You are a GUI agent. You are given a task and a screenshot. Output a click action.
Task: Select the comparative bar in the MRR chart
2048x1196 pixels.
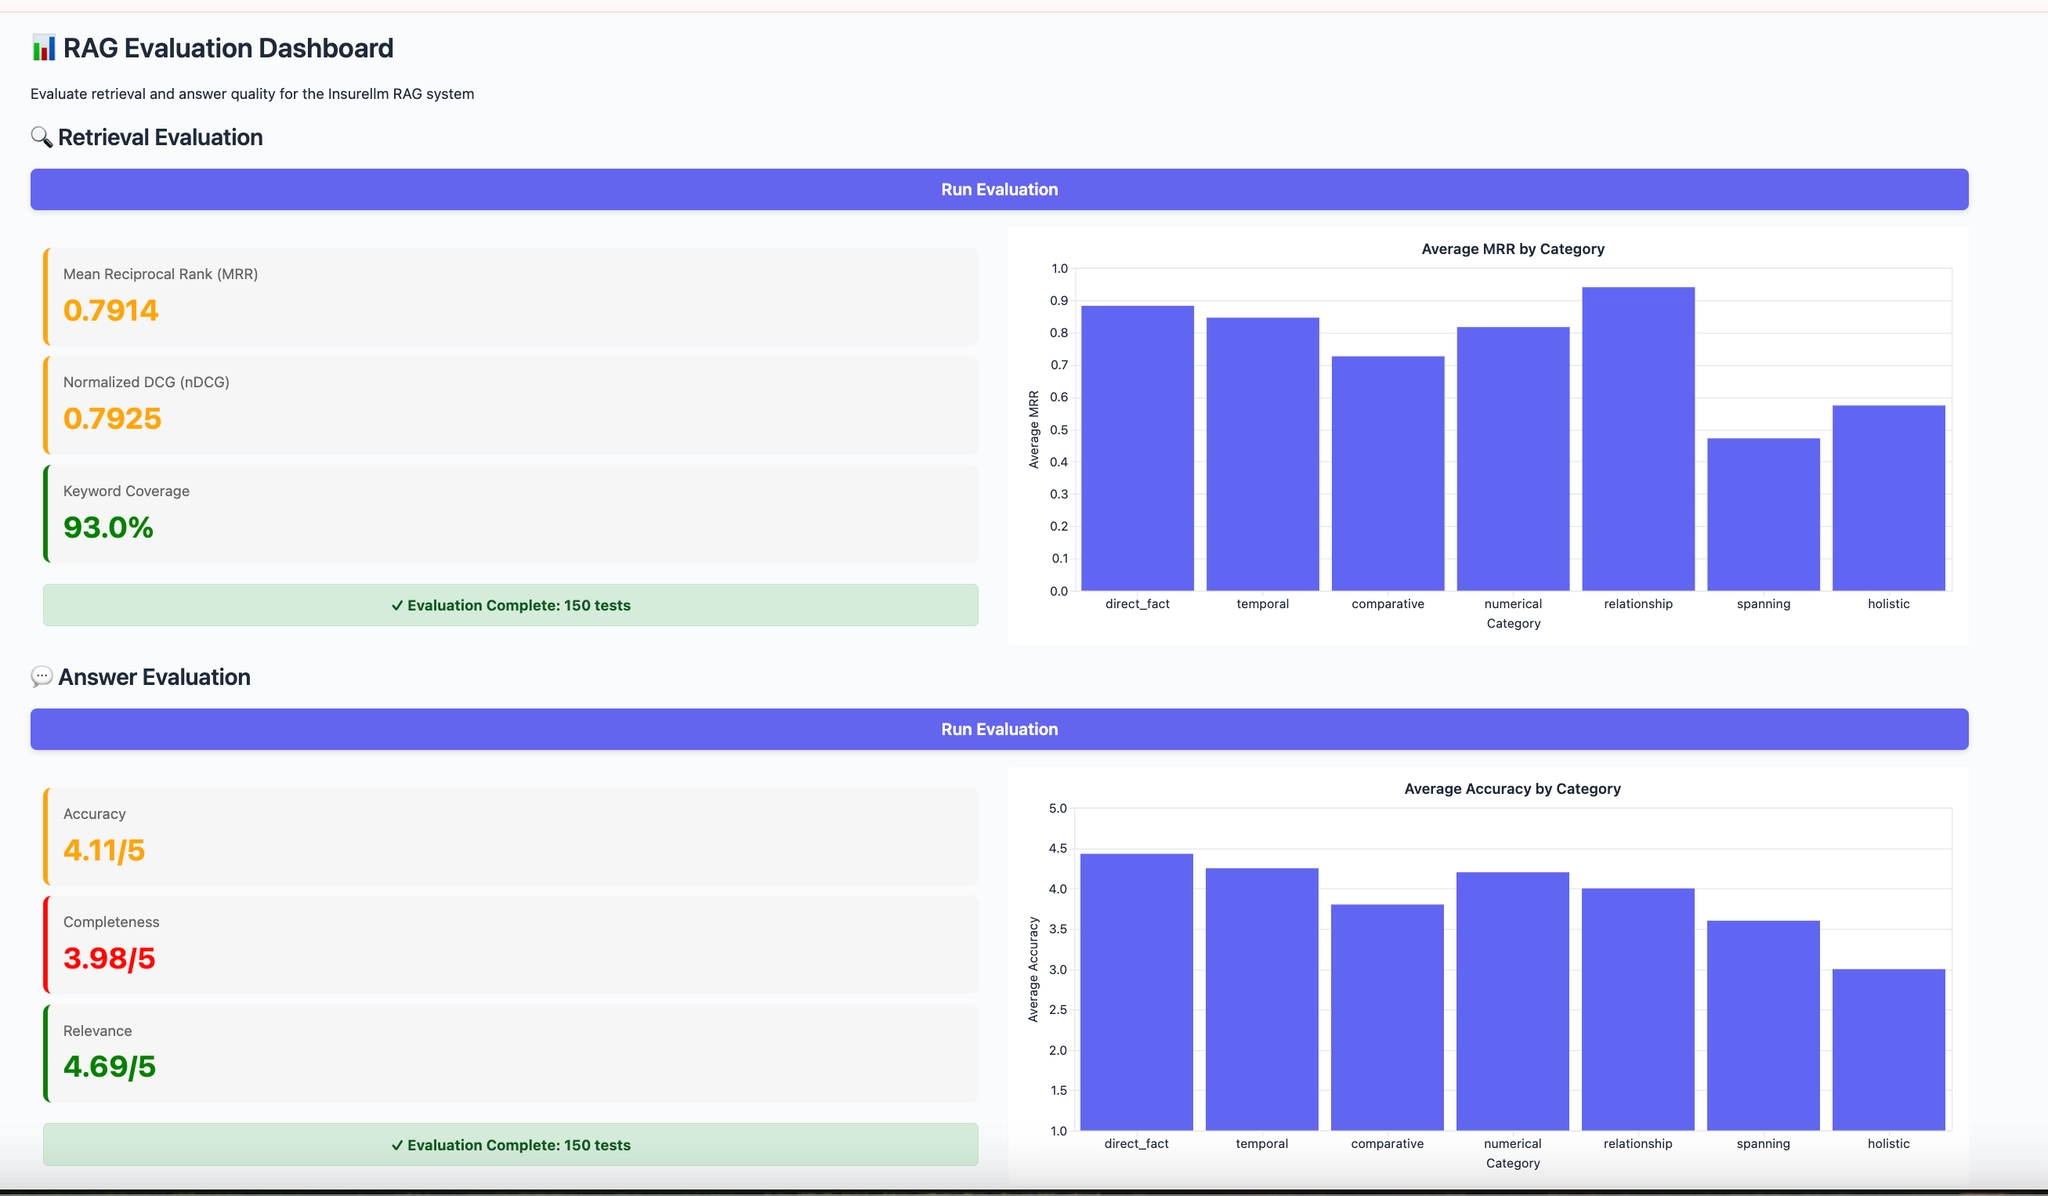1388,473
